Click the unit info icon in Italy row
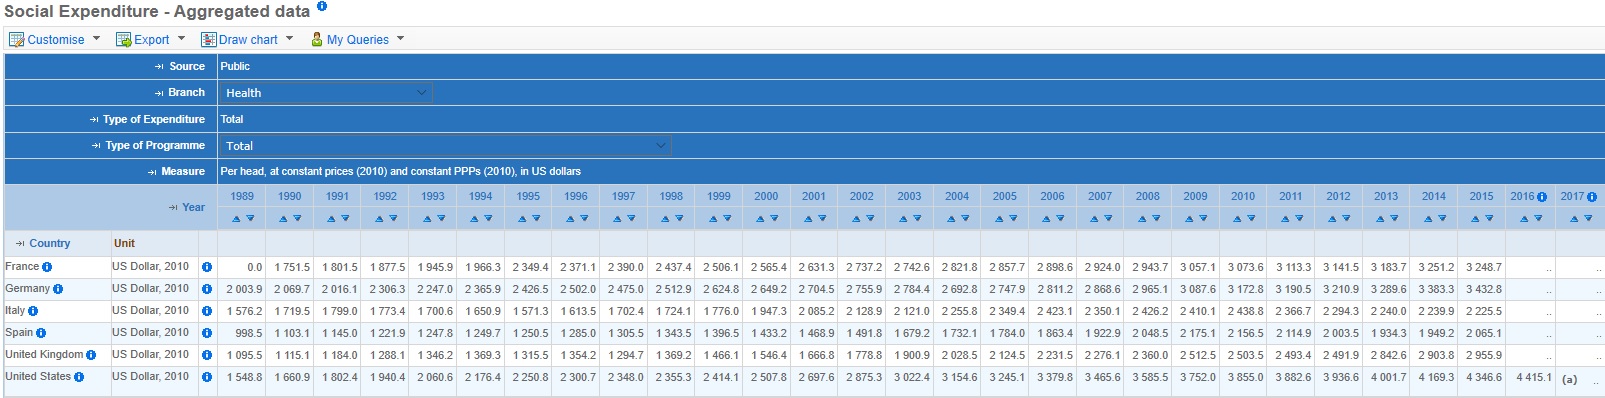Viewport: 1605px width, 398px height. tap(207, 311)
